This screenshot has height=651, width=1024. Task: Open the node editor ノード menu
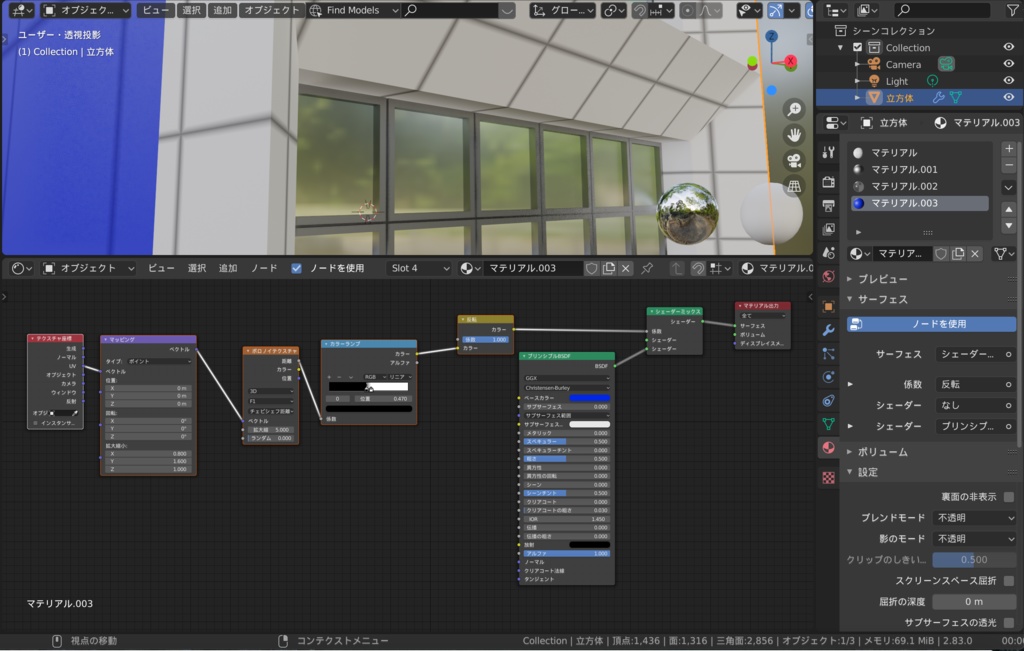click(264, 268)
